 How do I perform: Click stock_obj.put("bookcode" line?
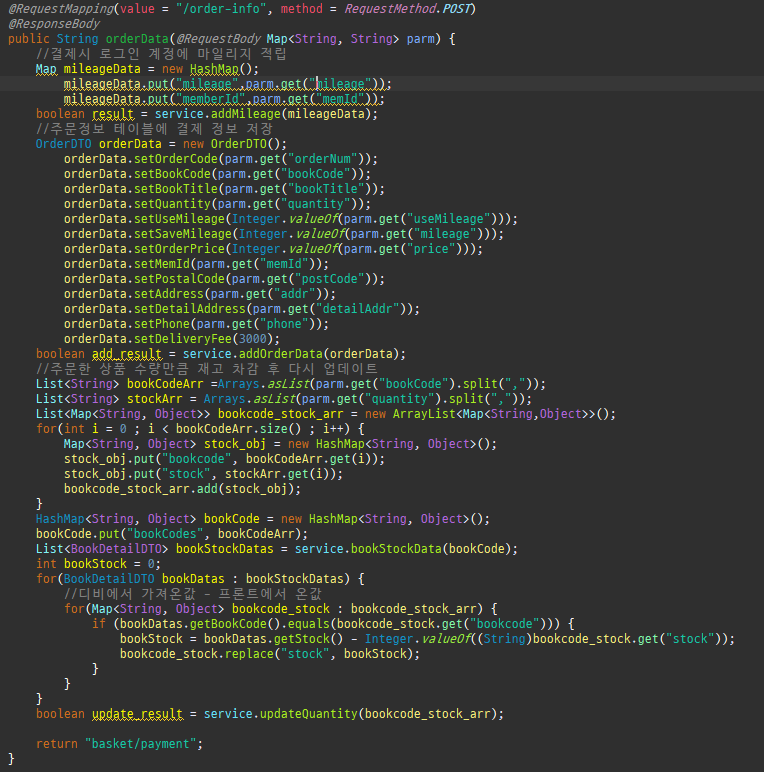pos(224,459)
